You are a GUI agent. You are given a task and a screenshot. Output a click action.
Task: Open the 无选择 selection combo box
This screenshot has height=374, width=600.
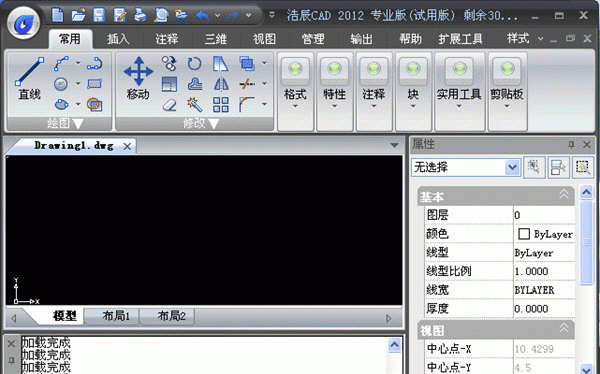466,167
